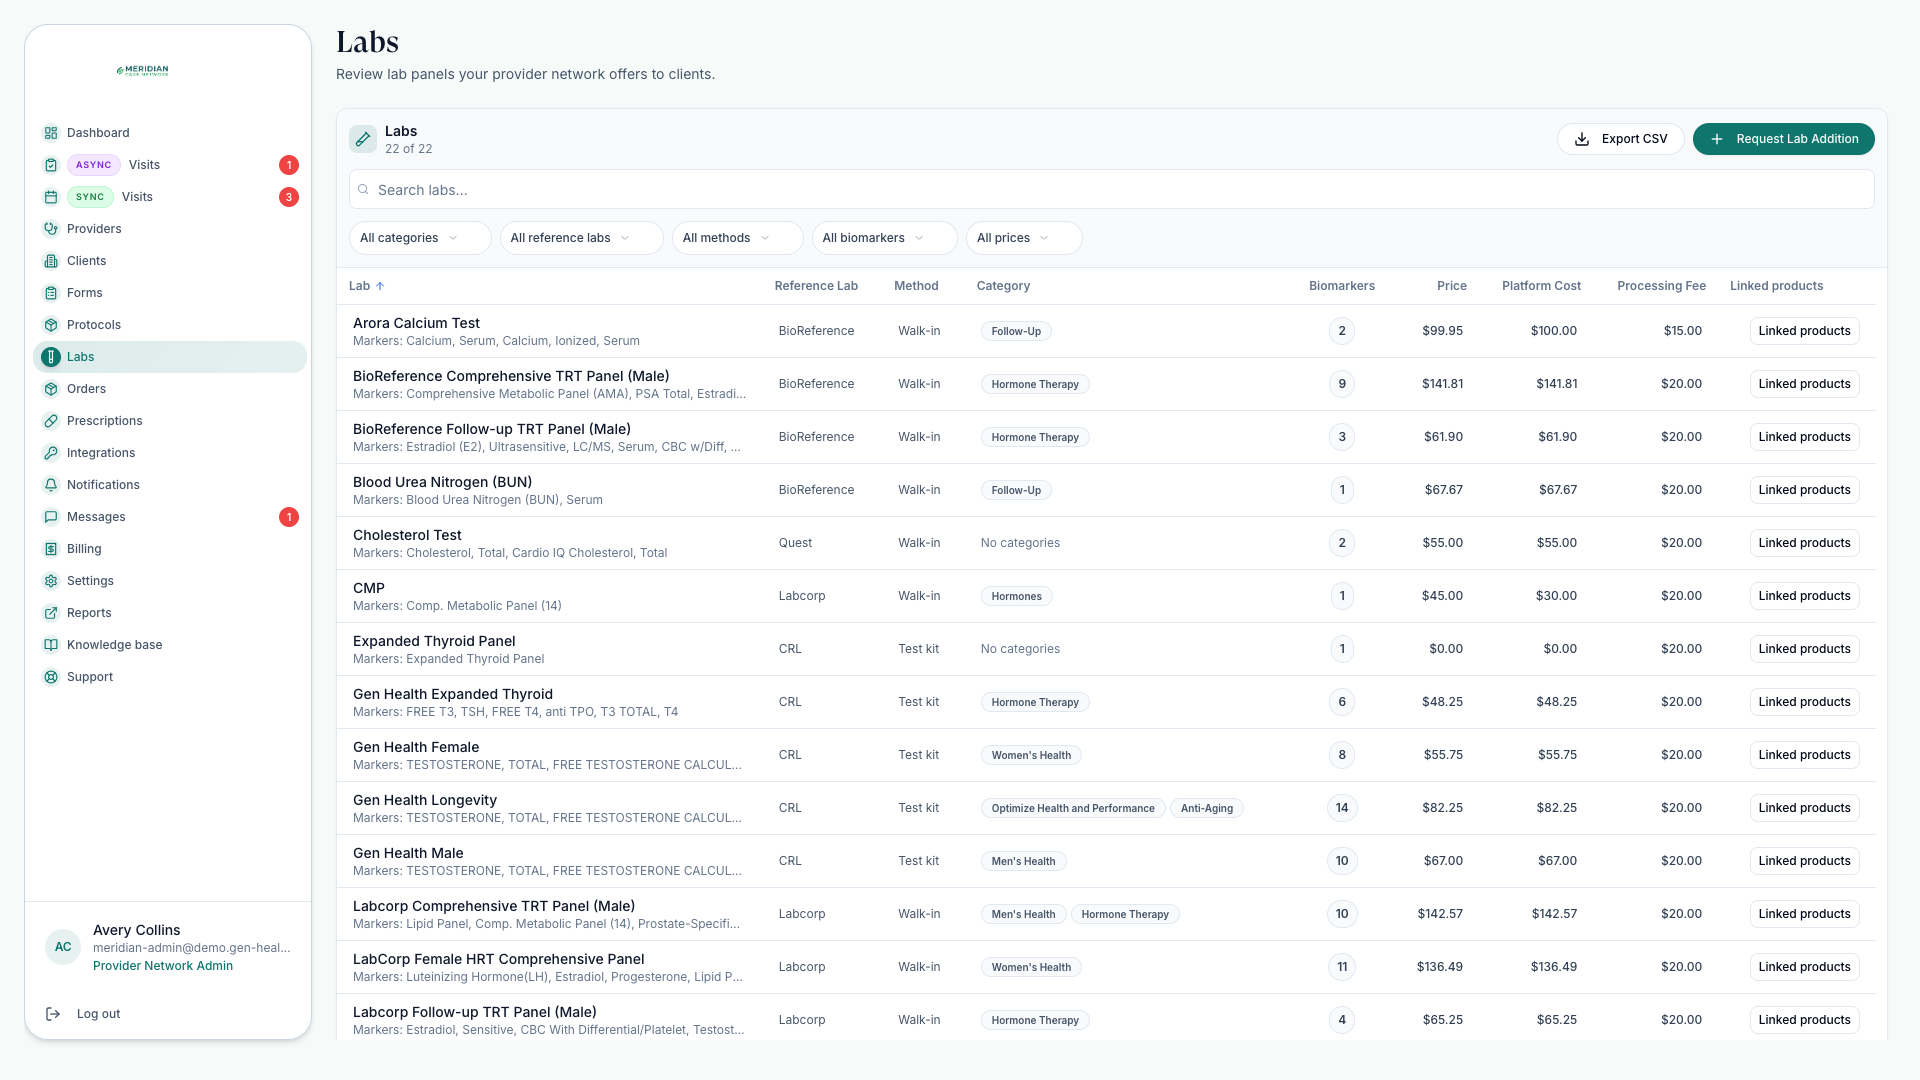
Task: Click the $142.57 price for Labcorp Comprehensive TRT
Action: 1440,914
